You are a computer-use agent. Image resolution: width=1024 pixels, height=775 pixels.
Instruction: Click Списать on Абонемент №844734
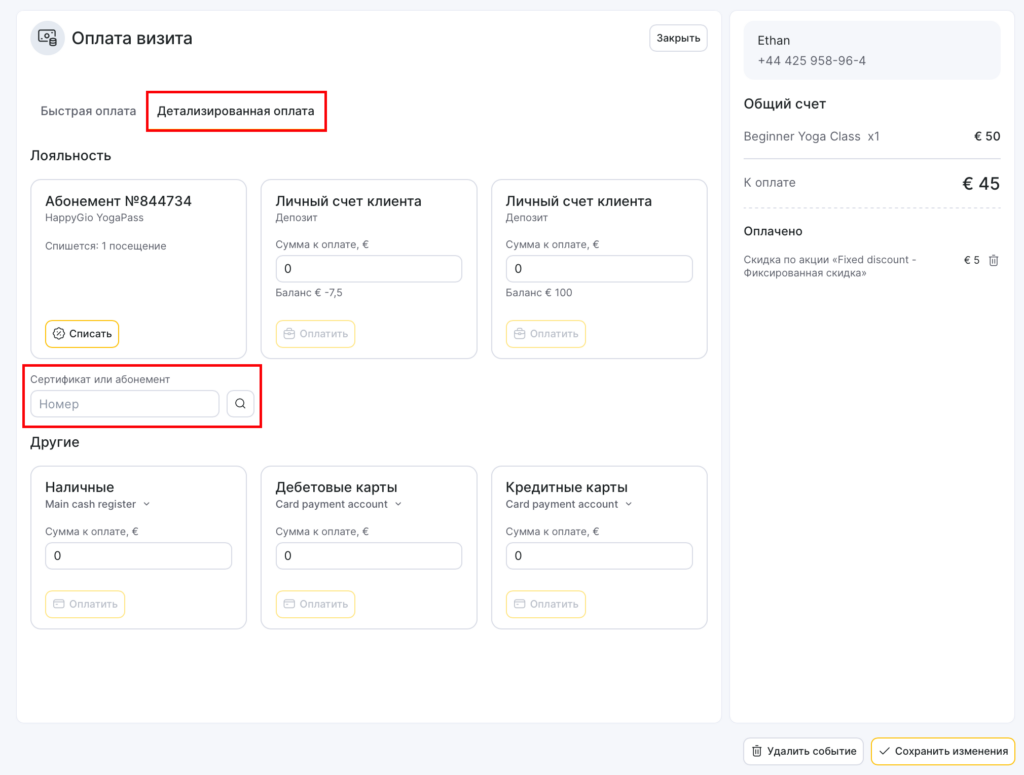coord(82,333)
